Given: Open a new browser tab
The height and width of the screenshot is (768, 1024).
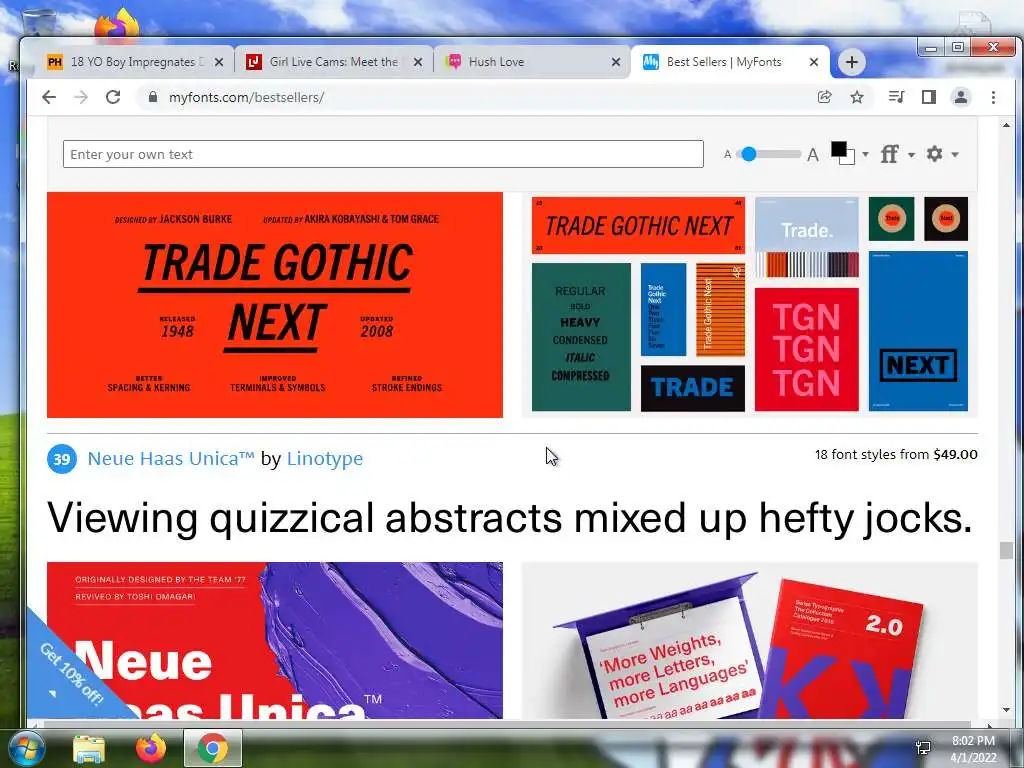Looking at the screenshot, I should click(x=851, y=62).
